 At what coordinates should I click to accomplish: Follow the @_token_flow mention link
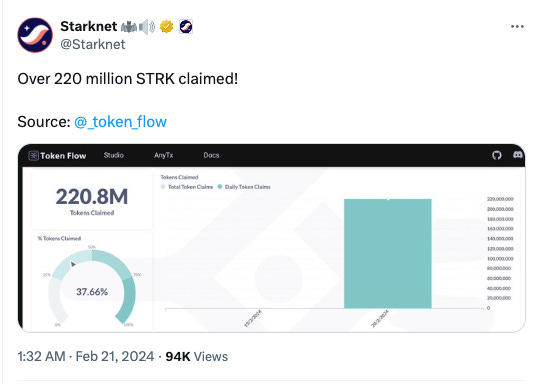[120, 122]
